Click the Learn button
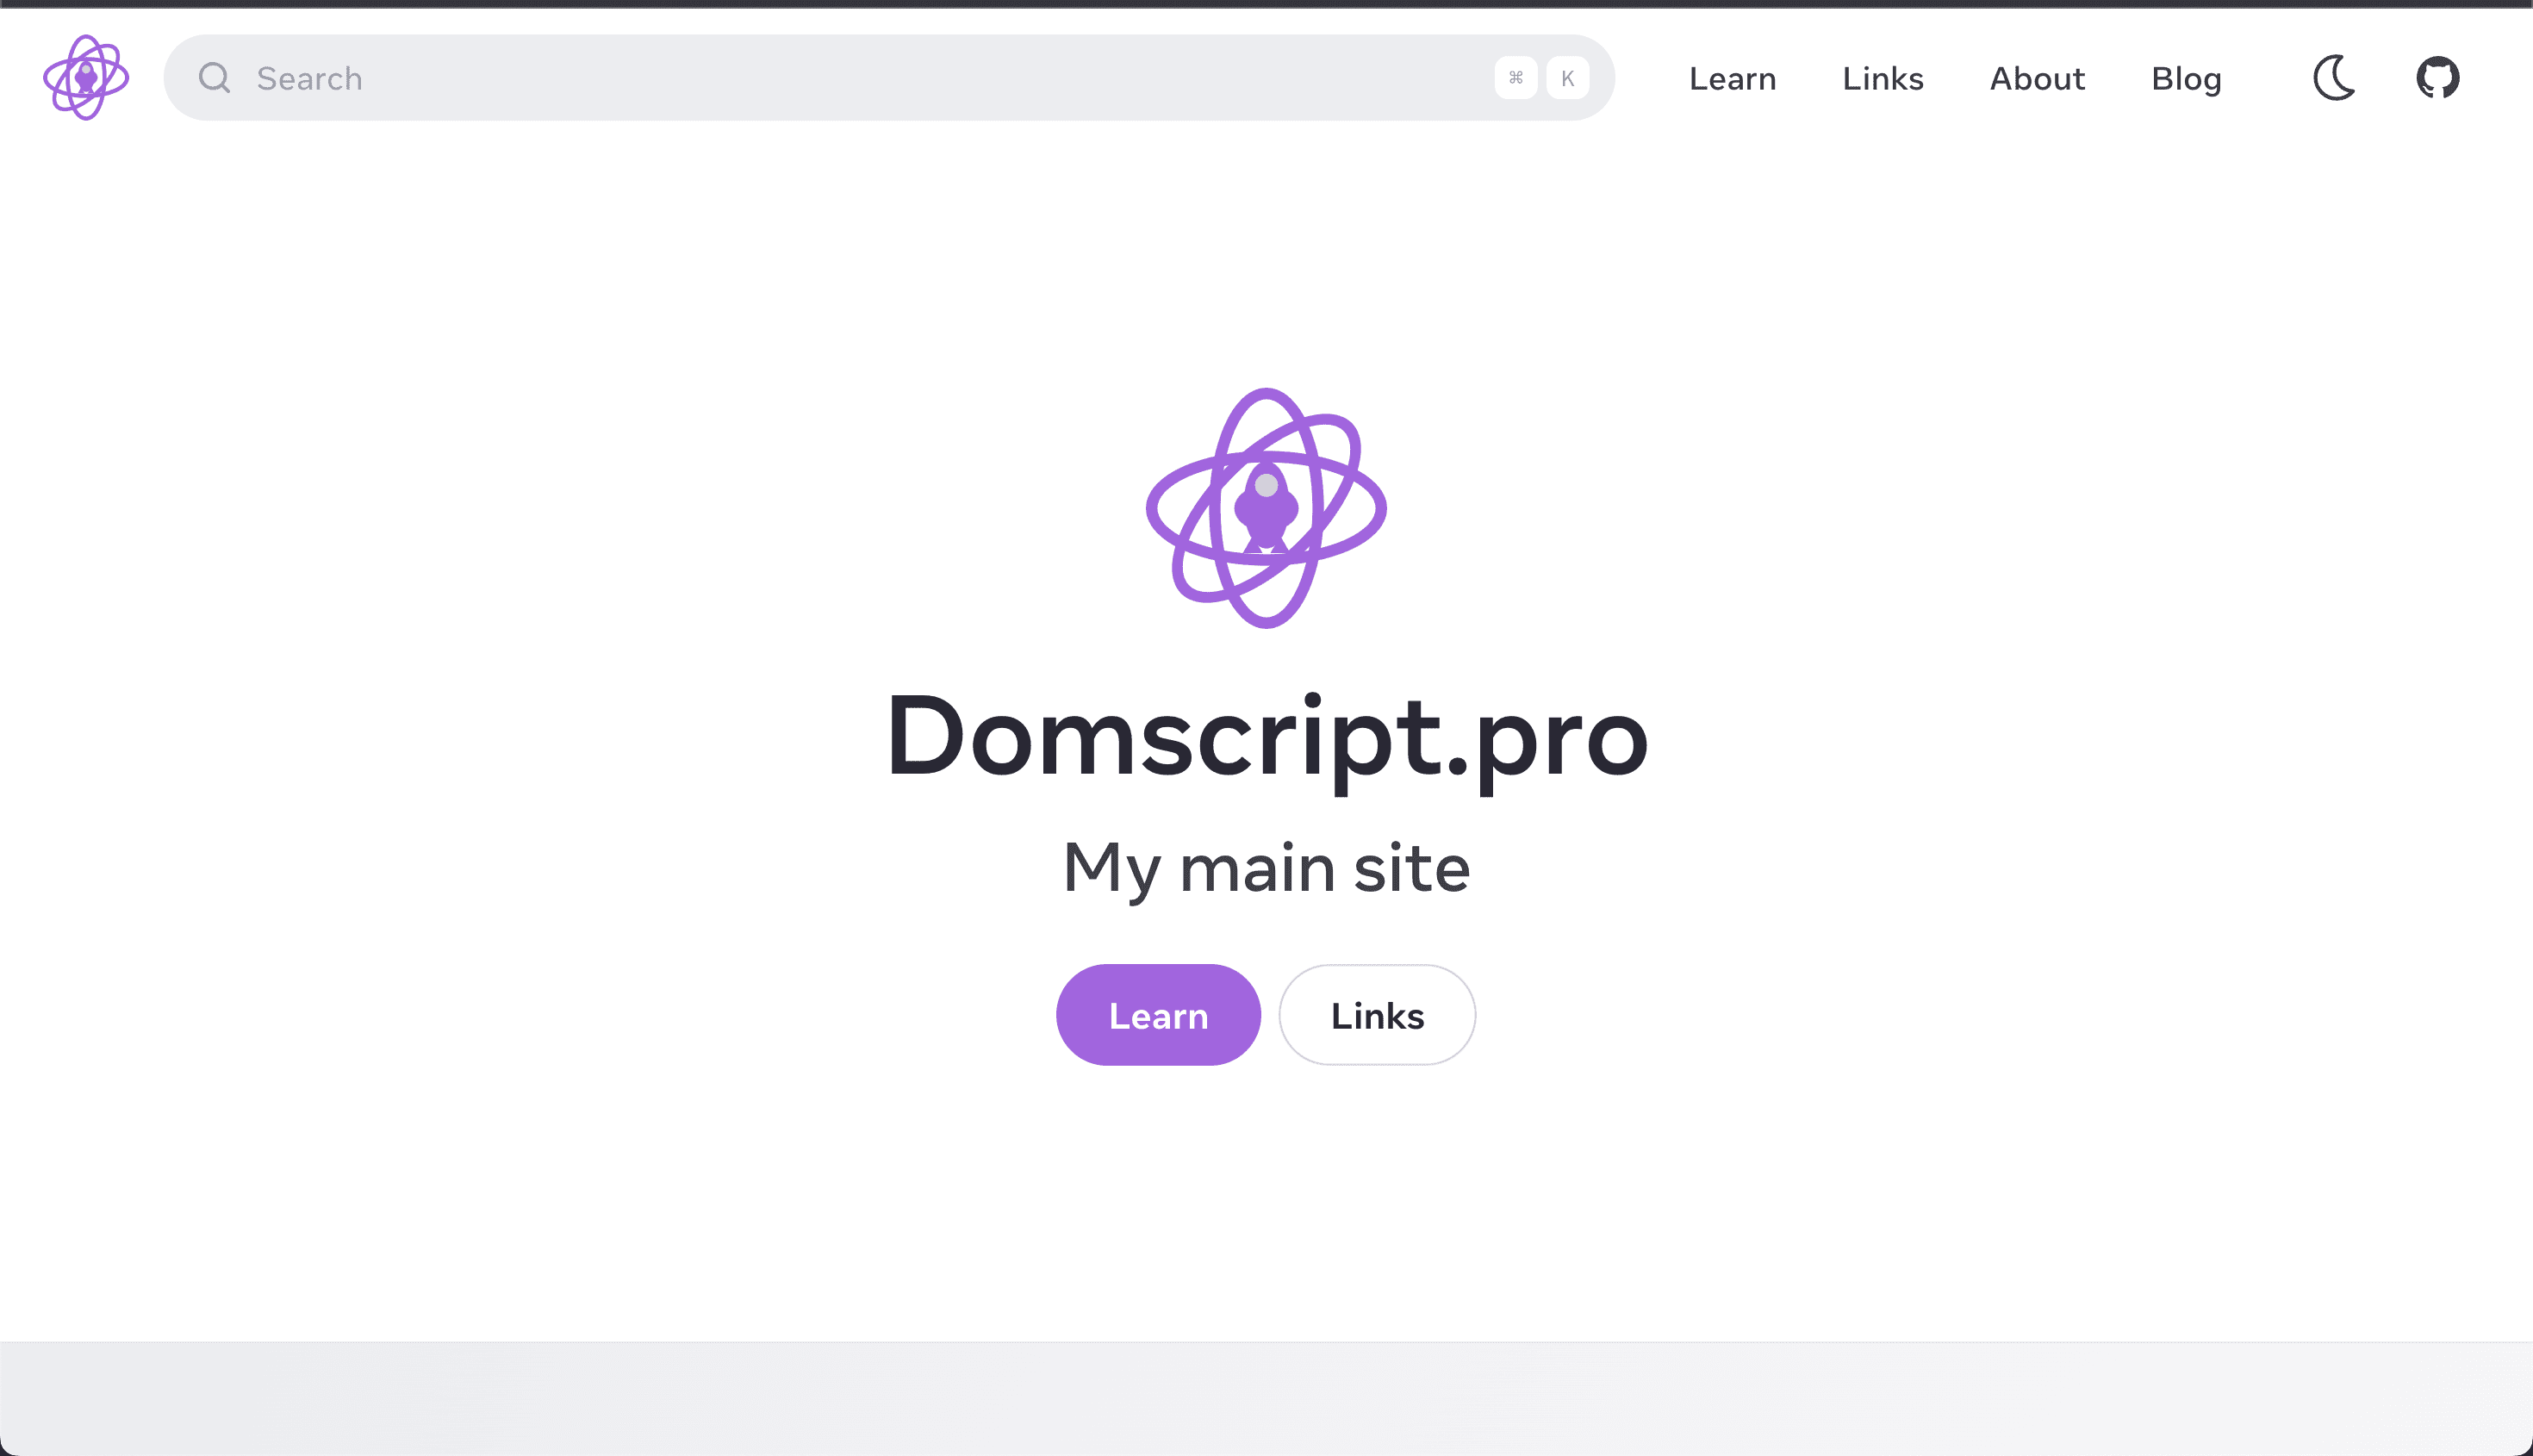 [x=1159, y=1014]
